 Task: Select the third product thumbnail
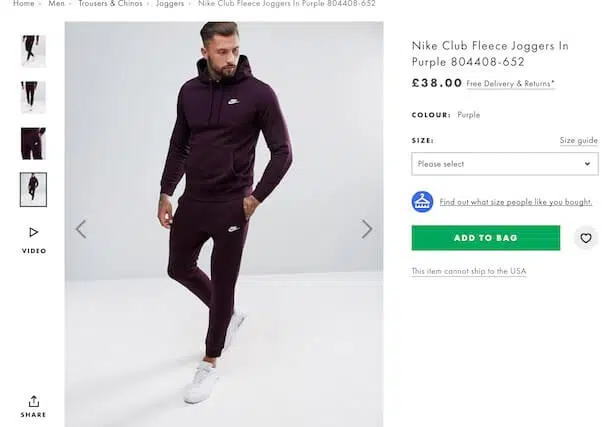33,143
